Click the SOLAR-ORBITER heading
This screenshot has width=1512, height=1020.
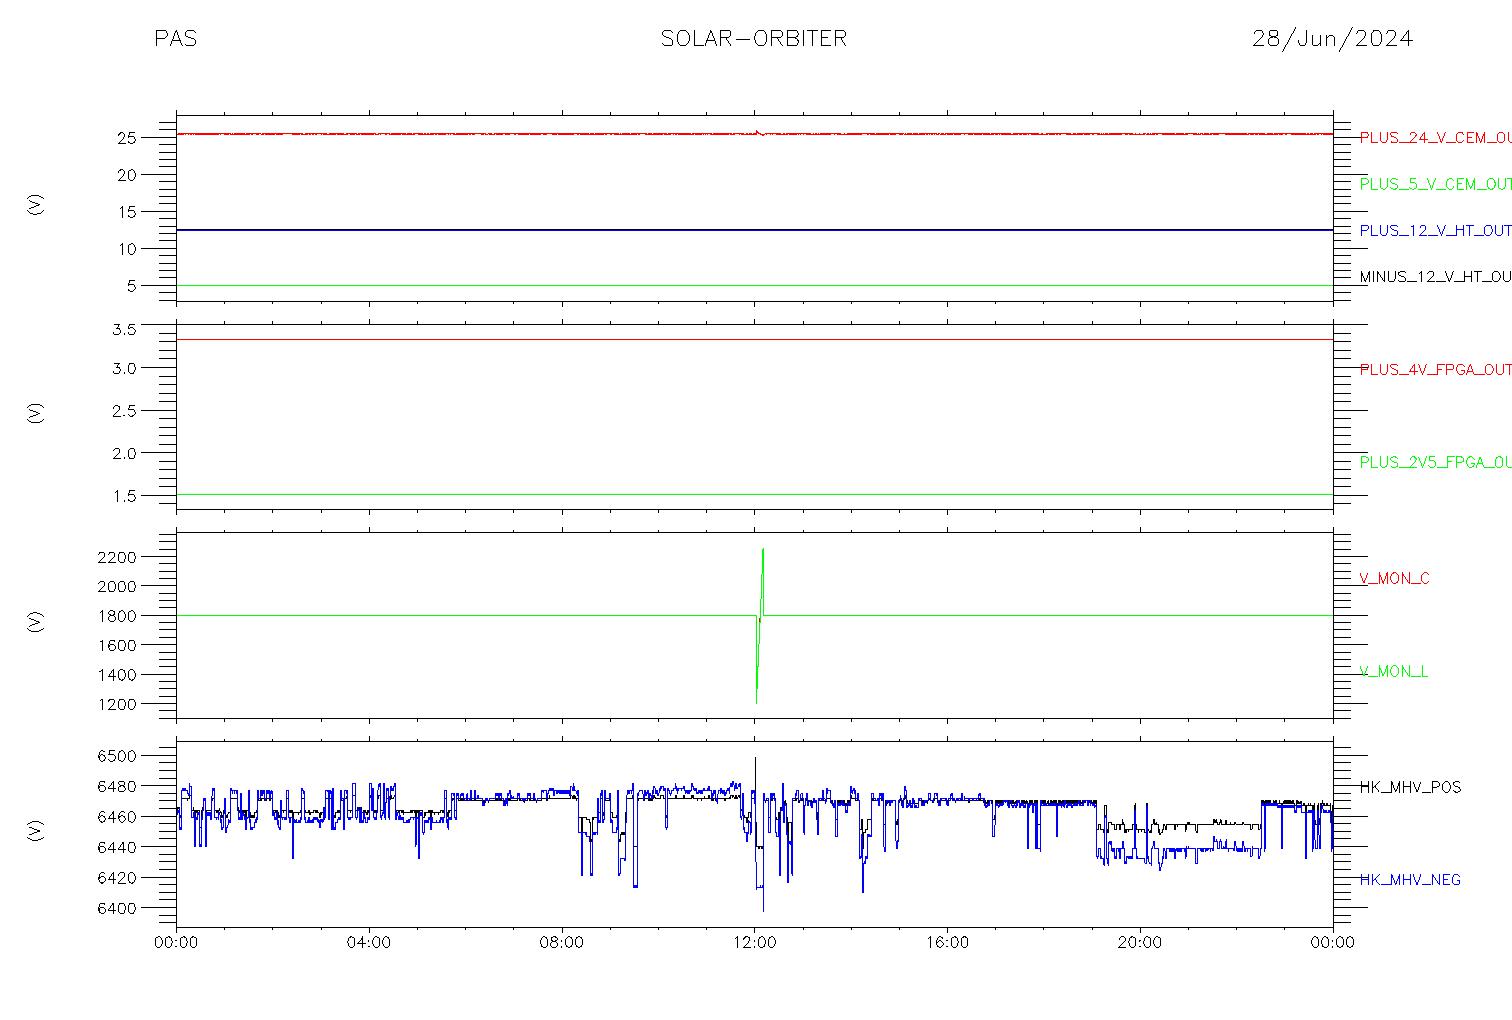coord(754,39)
